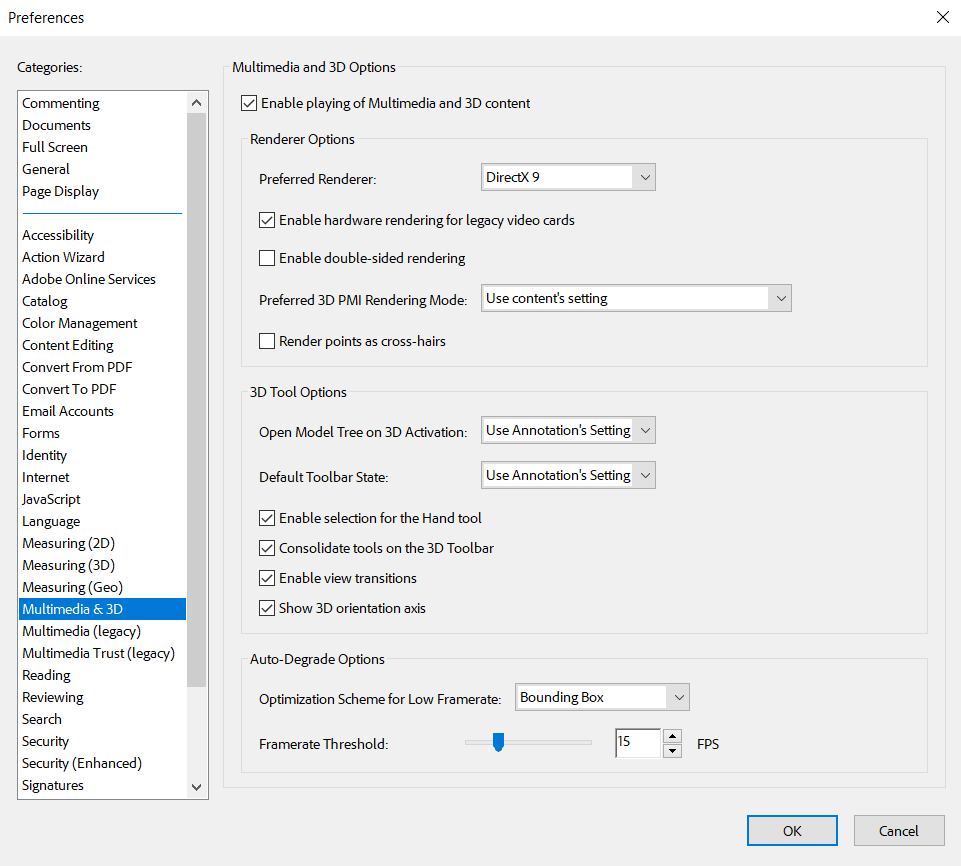
Task: Click the categories list scrollbar down arrow
Action: pyautogui.click(x=196, y=788)
